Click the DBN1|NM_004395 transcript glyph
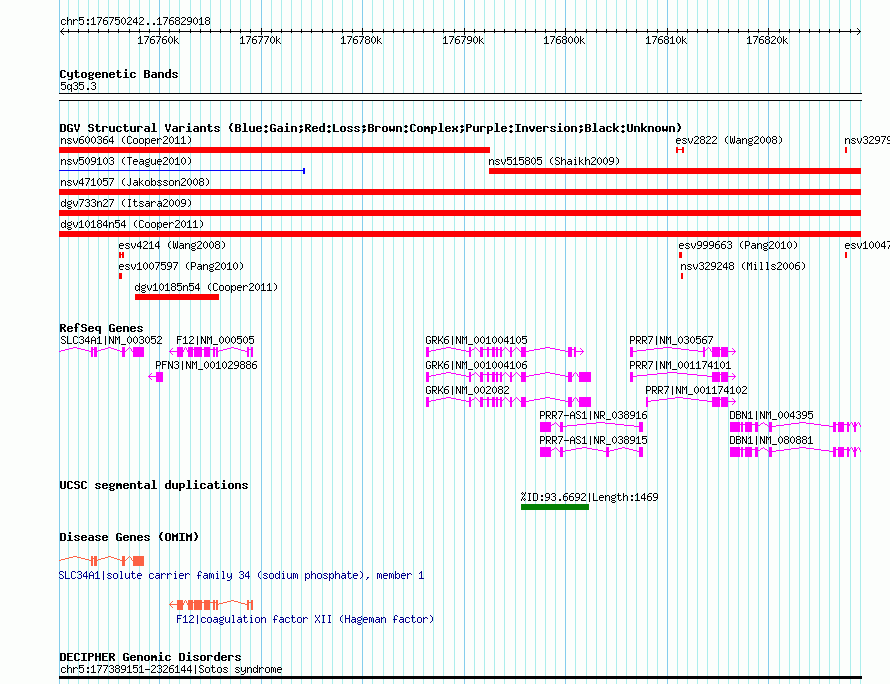Image resolution: width=890 pixels, height=684 pixels. tap(795, 427)
